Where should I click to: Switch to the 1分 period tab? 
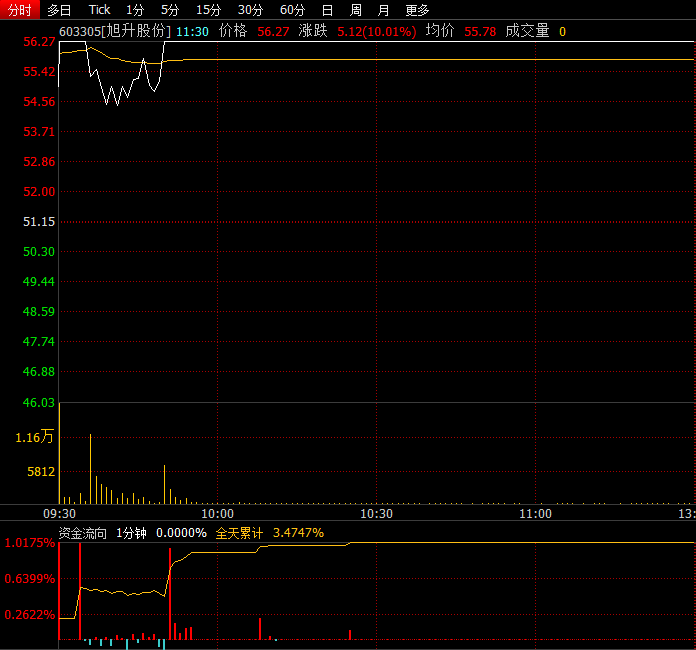tap(135, 10)
